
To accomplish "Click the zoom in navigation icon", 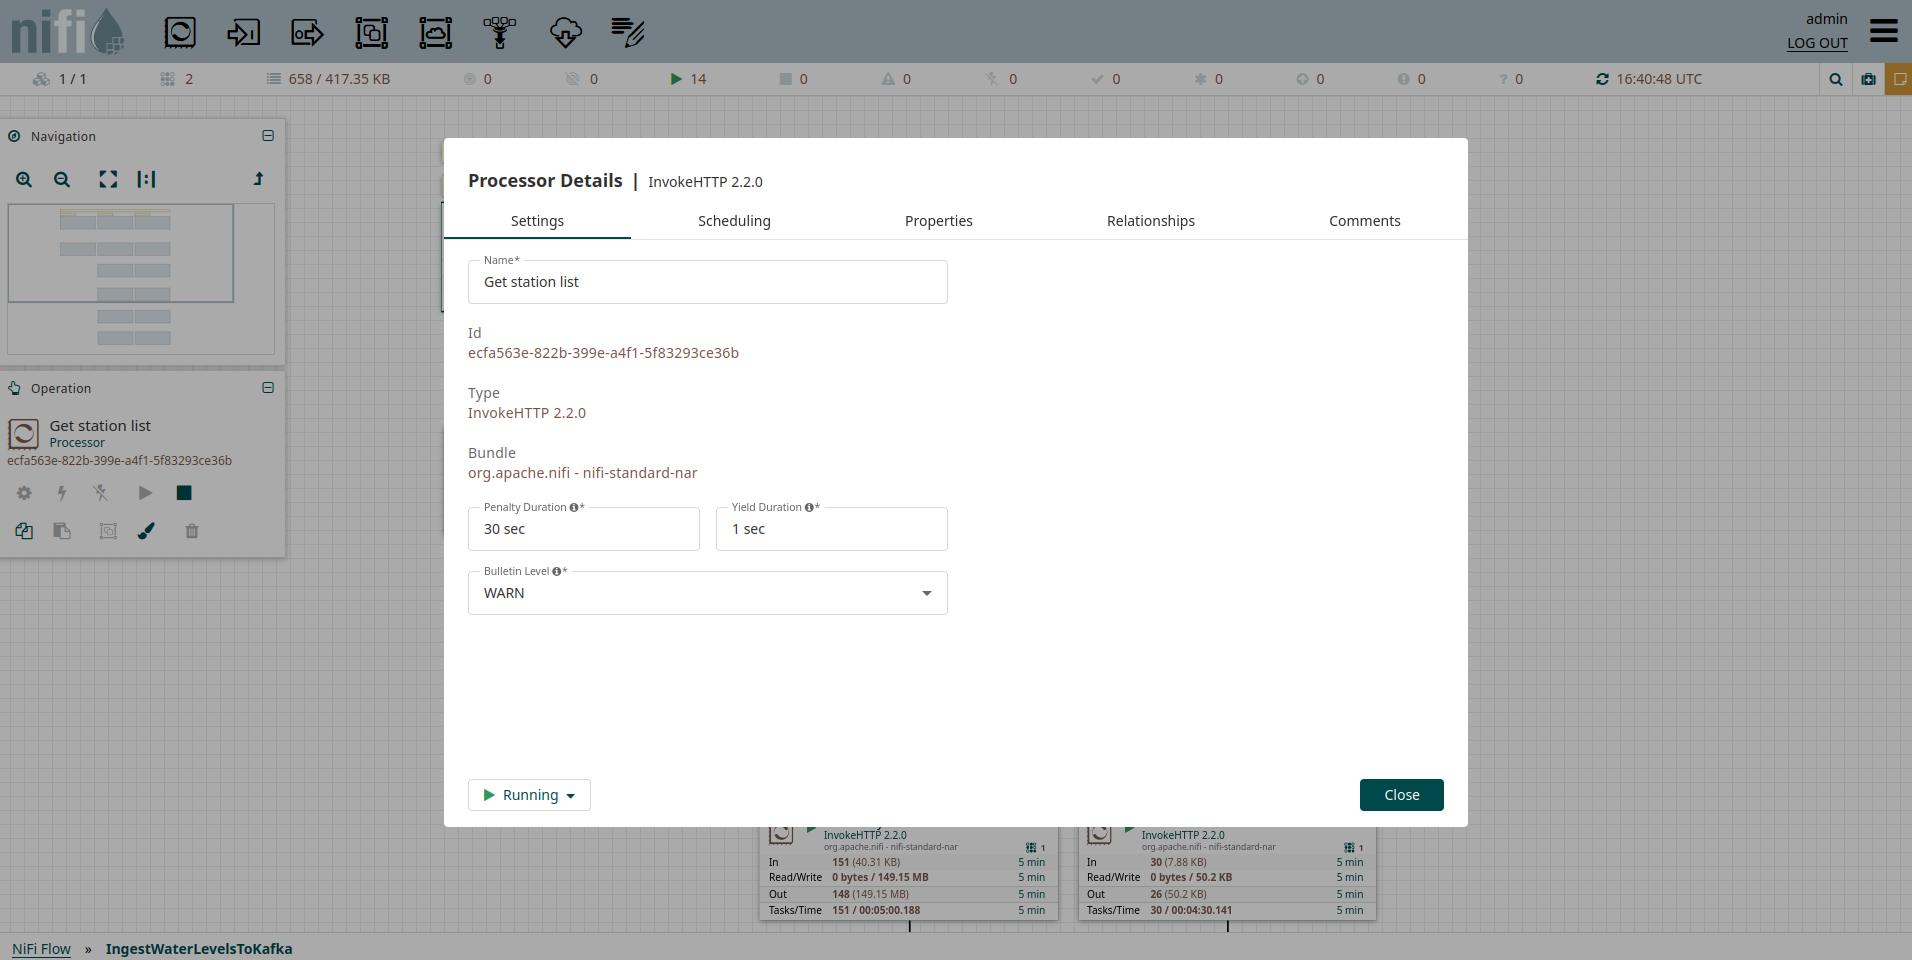I will pyautogui.click(x=24, y=180).
